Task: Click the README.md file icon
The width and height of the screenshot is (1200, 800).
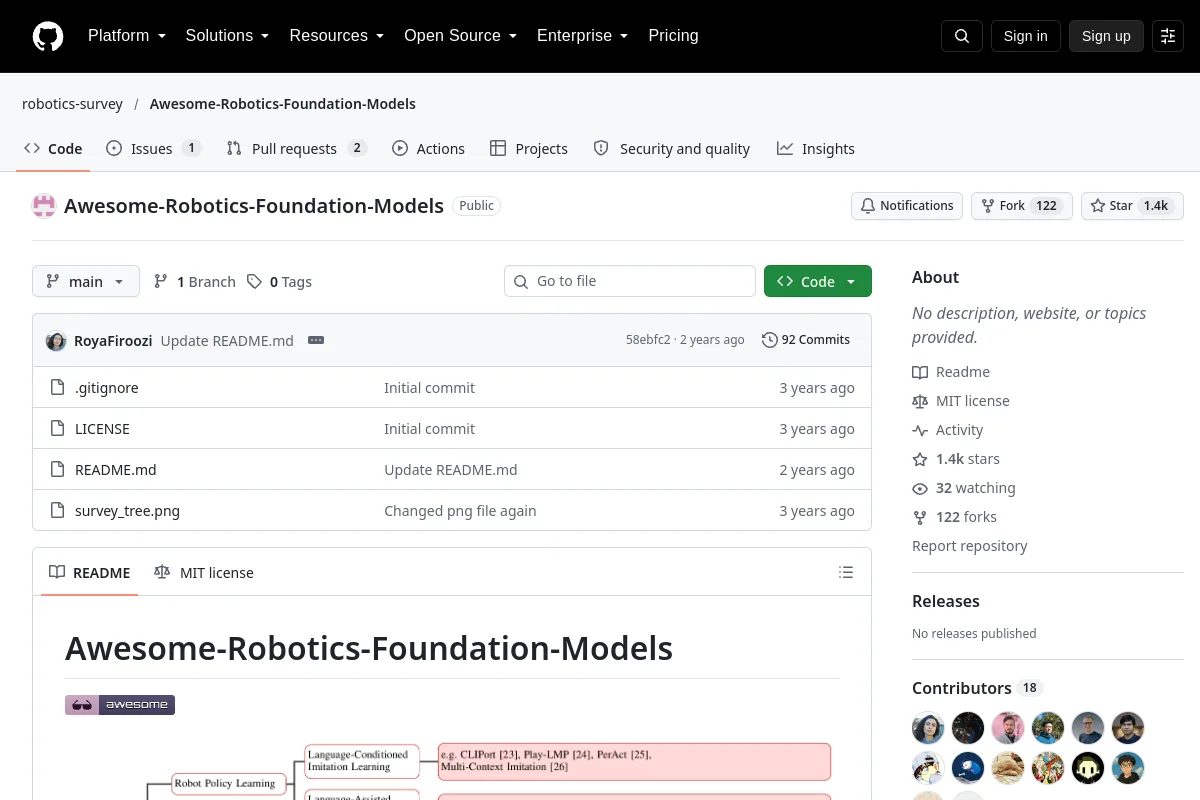Action: (x=57, y=470)
